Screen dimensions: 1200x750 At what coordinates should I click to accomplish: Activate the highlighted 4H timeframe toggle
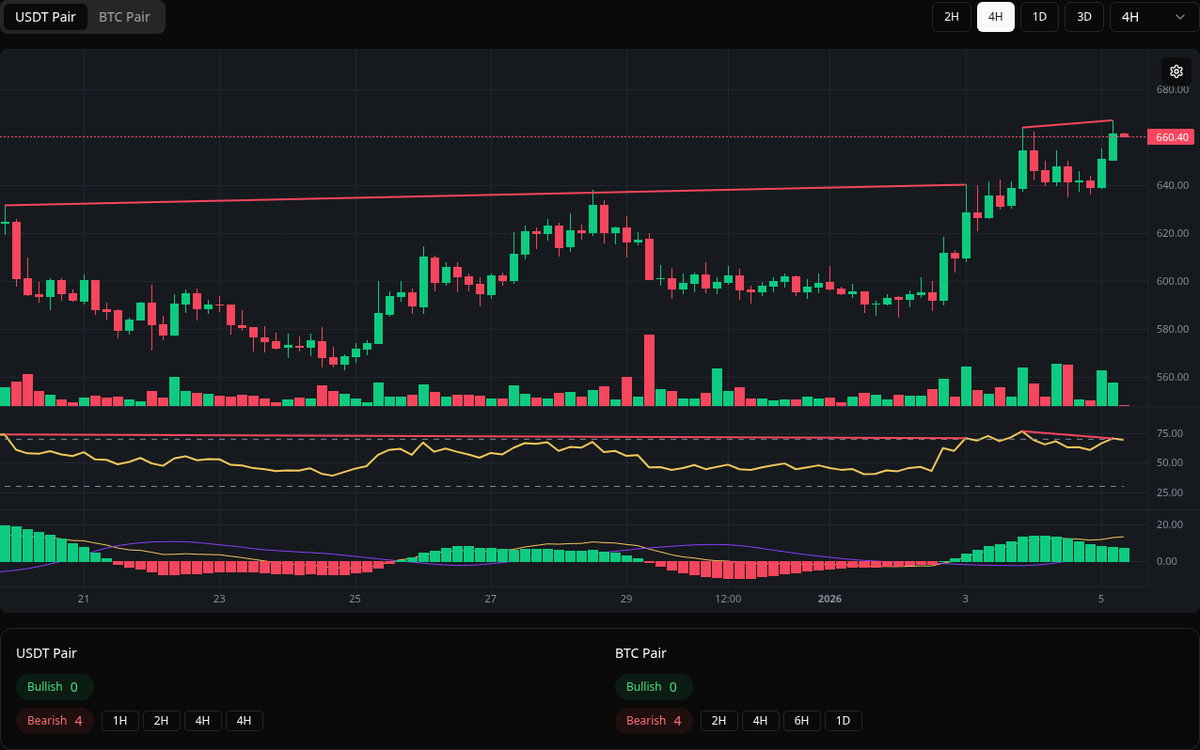tap(995, 17)
